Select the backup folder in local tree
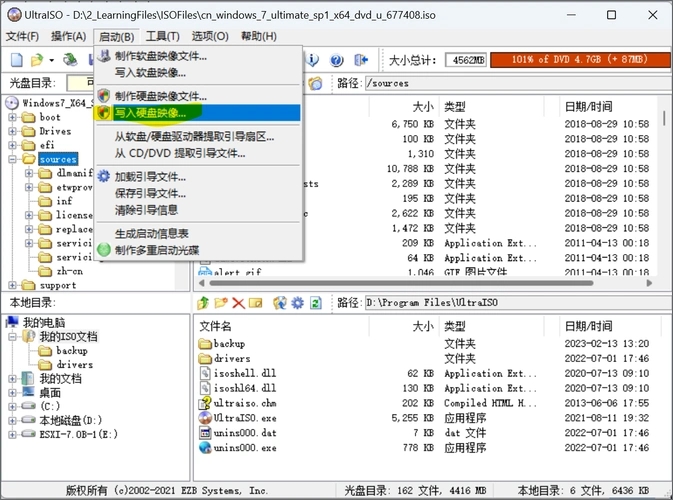This screenshot has width=673, height=500. pos(72,351)
